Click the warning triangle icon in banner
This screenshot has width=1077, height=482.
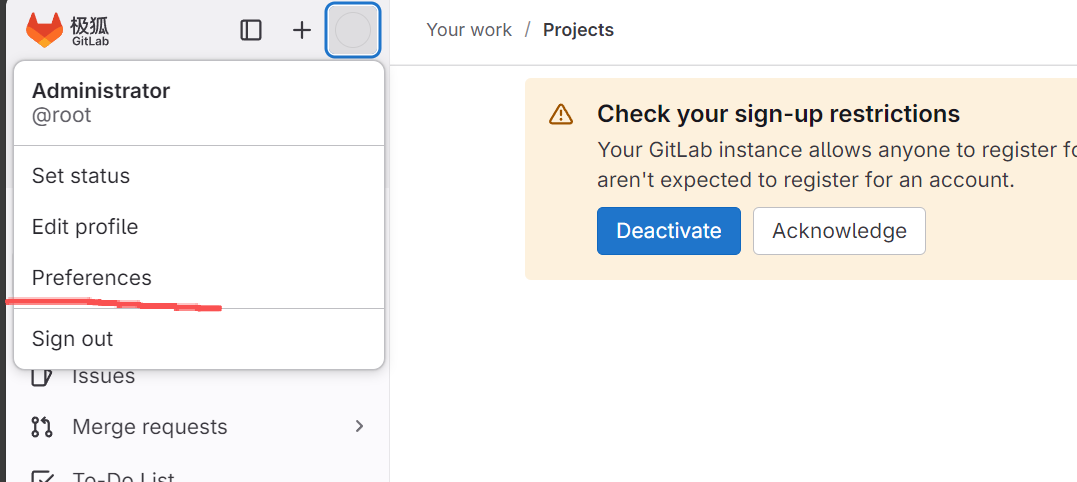tap(560, 114)
